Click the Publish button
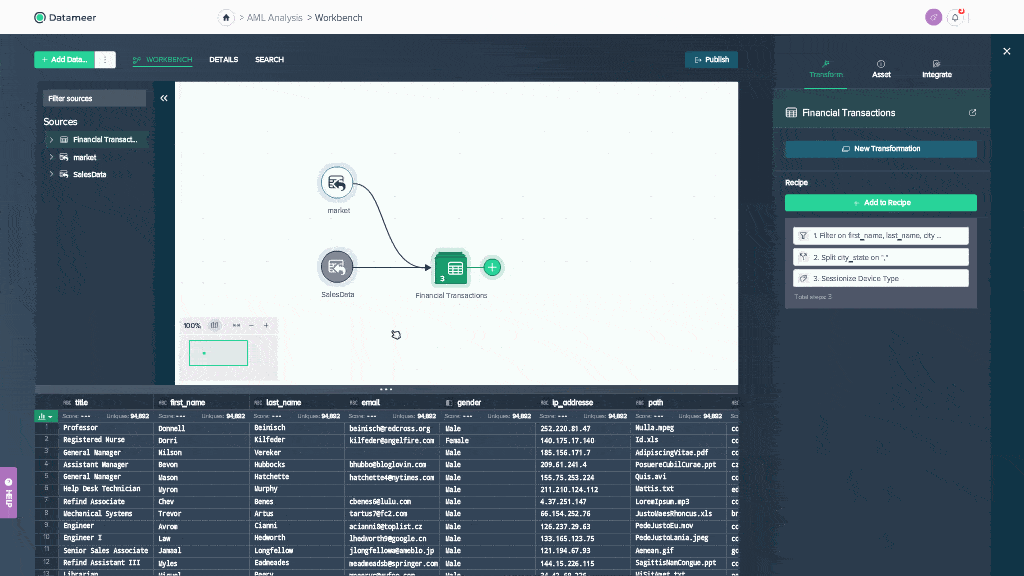 click(x=711, y=59)
